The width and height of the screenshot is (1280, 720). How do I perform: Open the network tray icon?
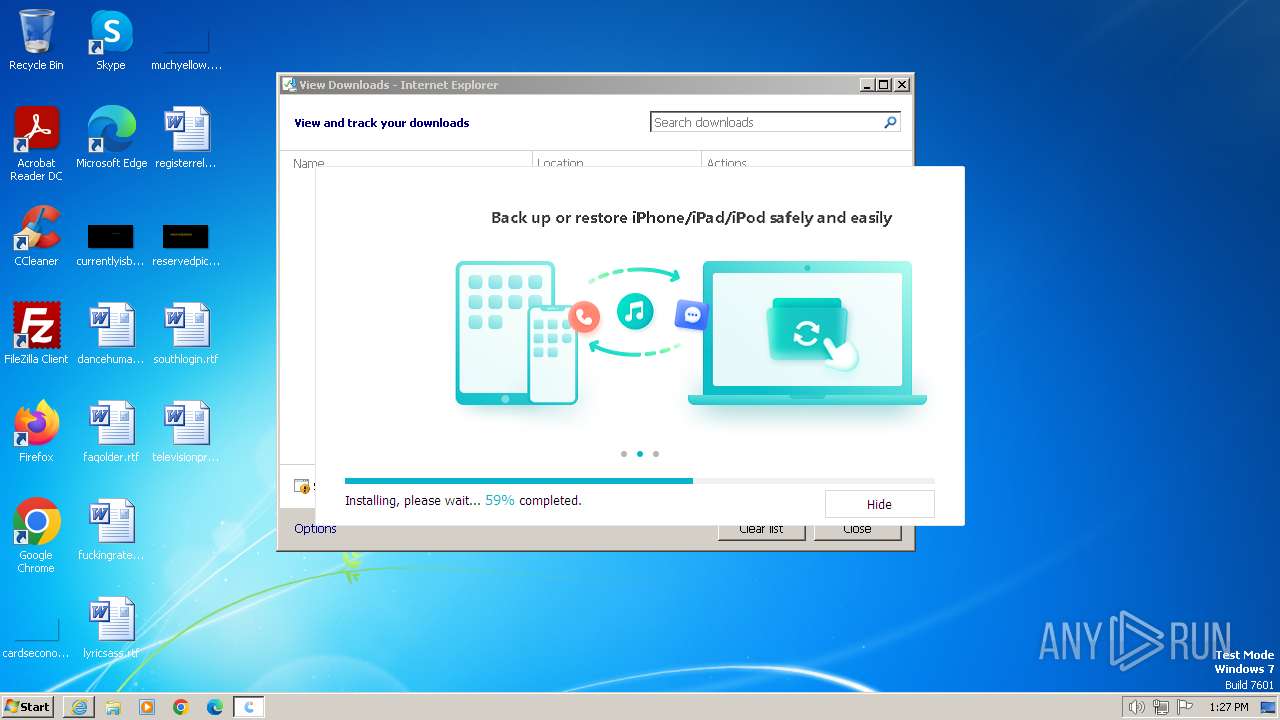click(1161, 707)
